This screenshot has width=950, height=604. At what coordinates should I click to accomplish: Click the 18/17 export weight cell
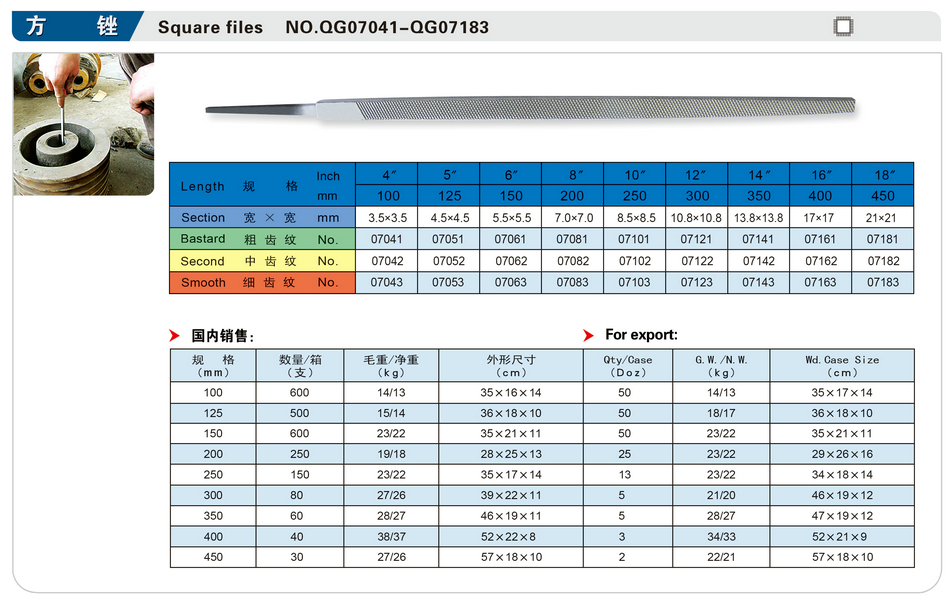(721, 413)
